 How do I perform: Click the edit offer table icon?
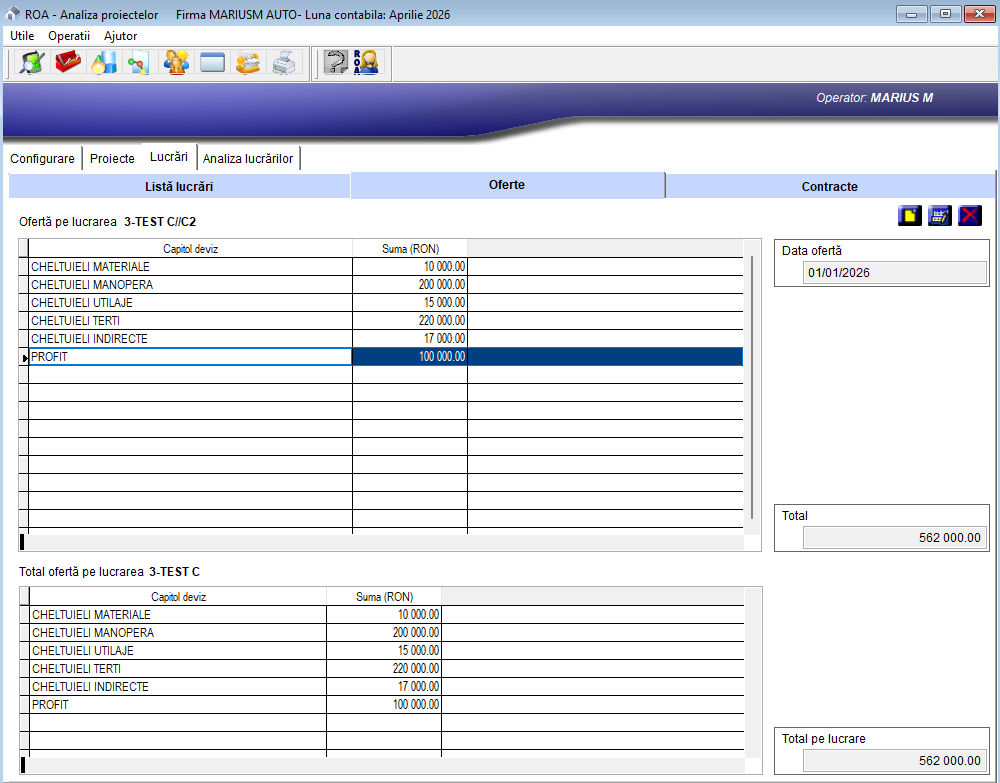pos(939,216)
